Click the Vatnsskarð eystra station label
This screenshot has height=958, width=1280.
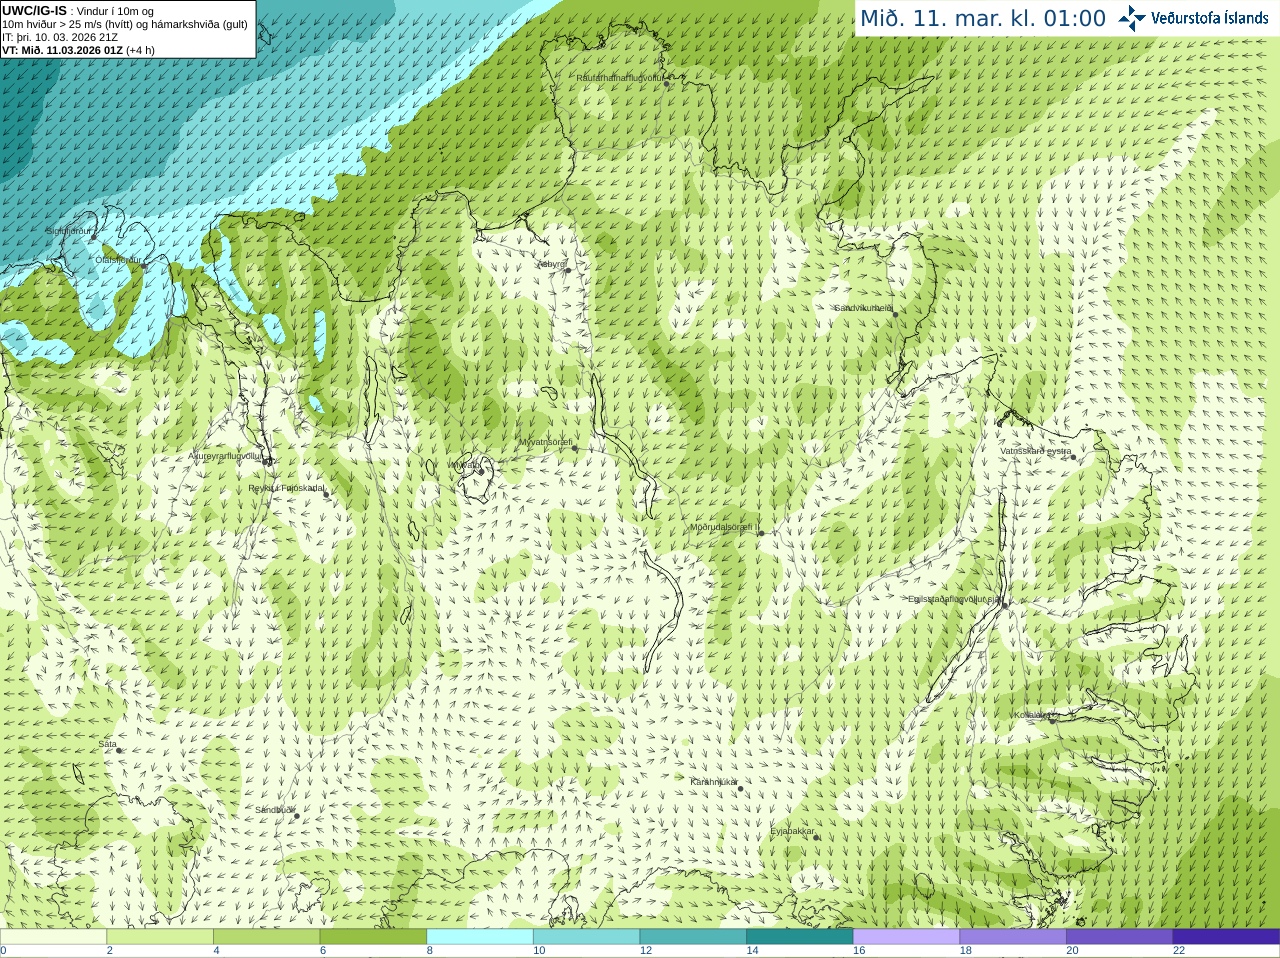[x=1036, y=451]
